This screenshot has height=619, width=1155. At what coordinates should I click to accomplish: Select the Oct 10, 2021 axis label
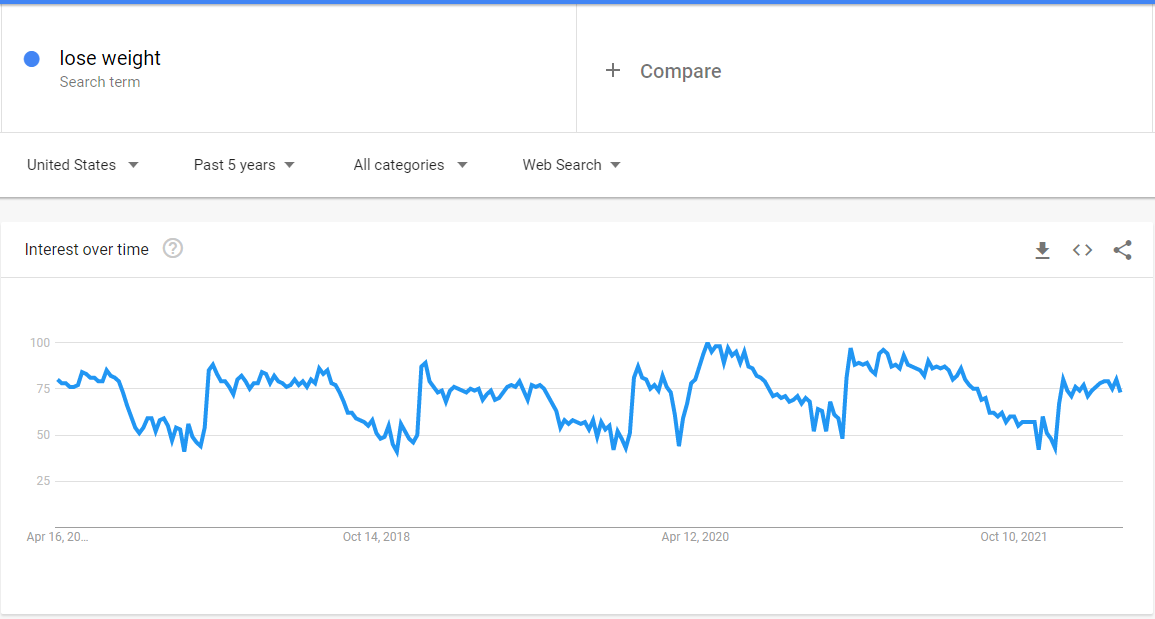point(1013,537)
